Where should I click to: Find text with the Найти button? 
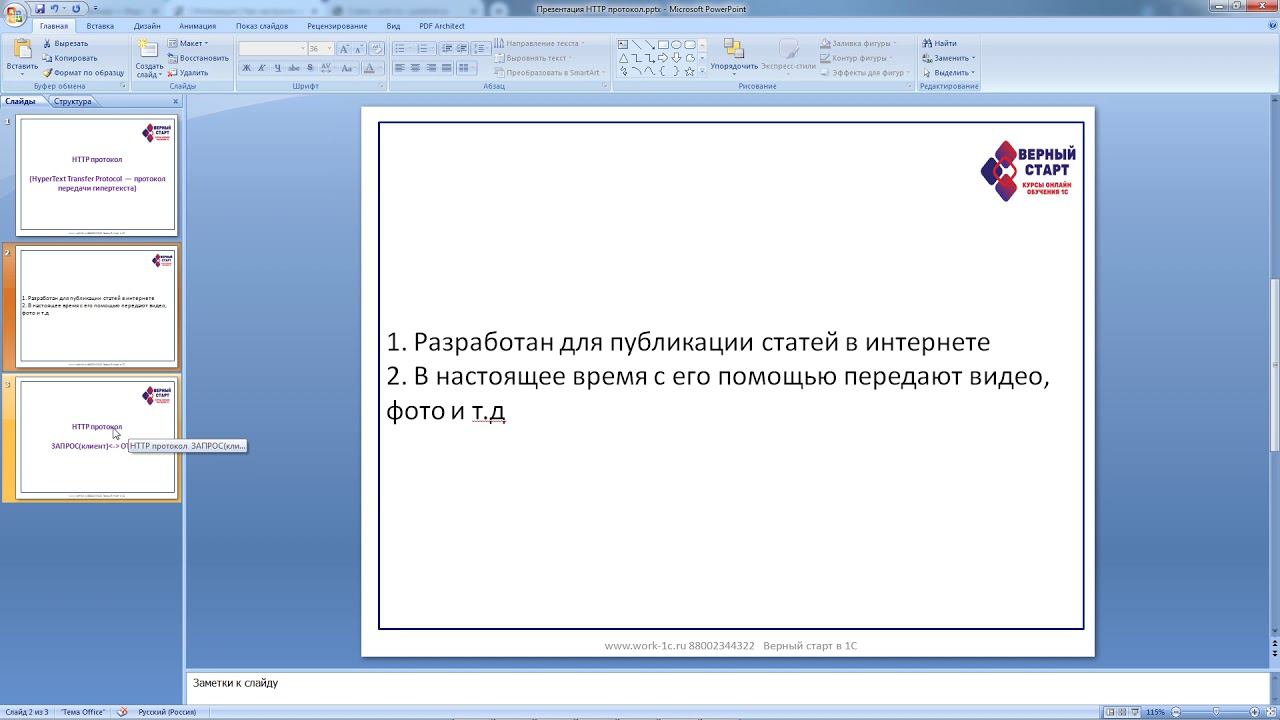(x=939, y=43)
